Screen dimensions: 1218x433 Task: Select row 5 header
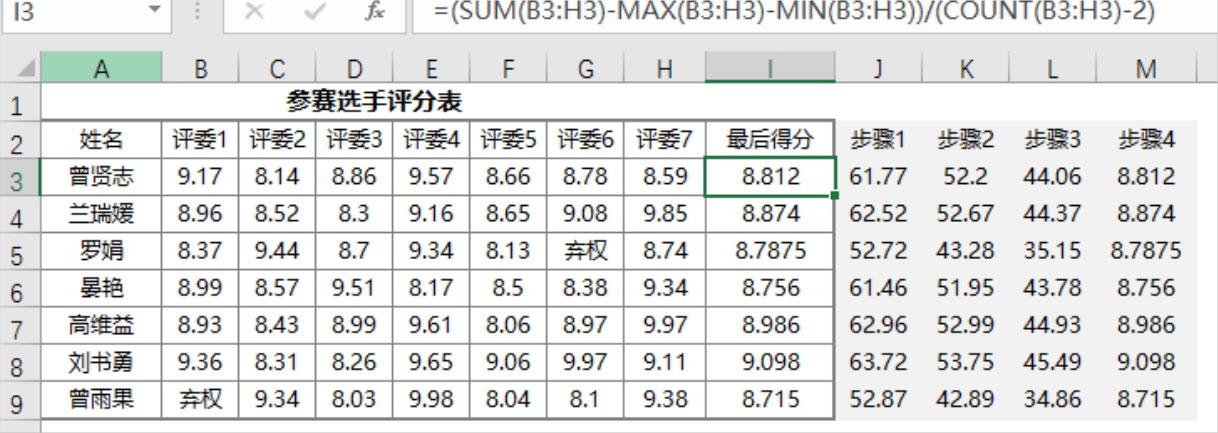click(x=20, y=251)
